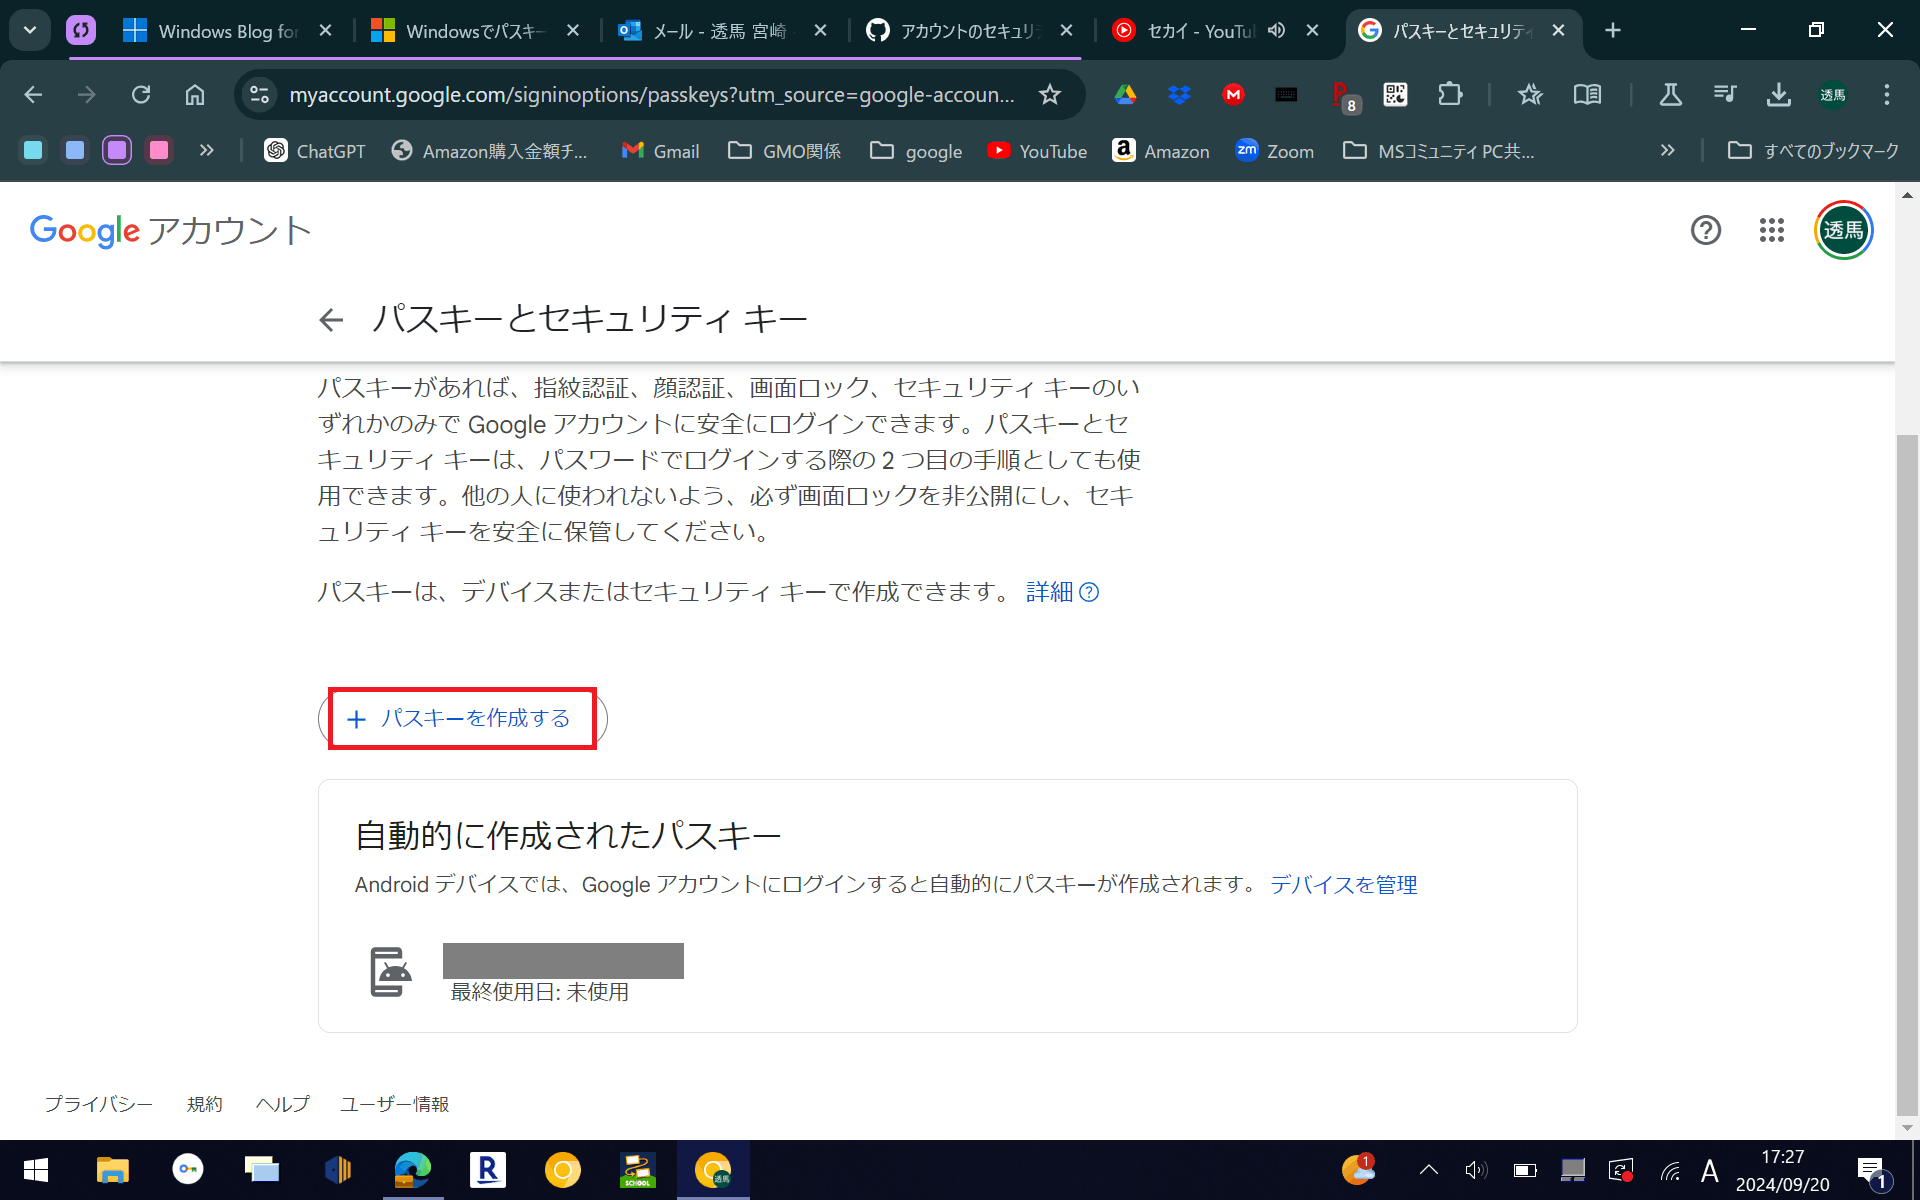Viewport: 1920px width, 1200px height.
Task: Bookmark page with the star icon
Action: coord(1049,95)
